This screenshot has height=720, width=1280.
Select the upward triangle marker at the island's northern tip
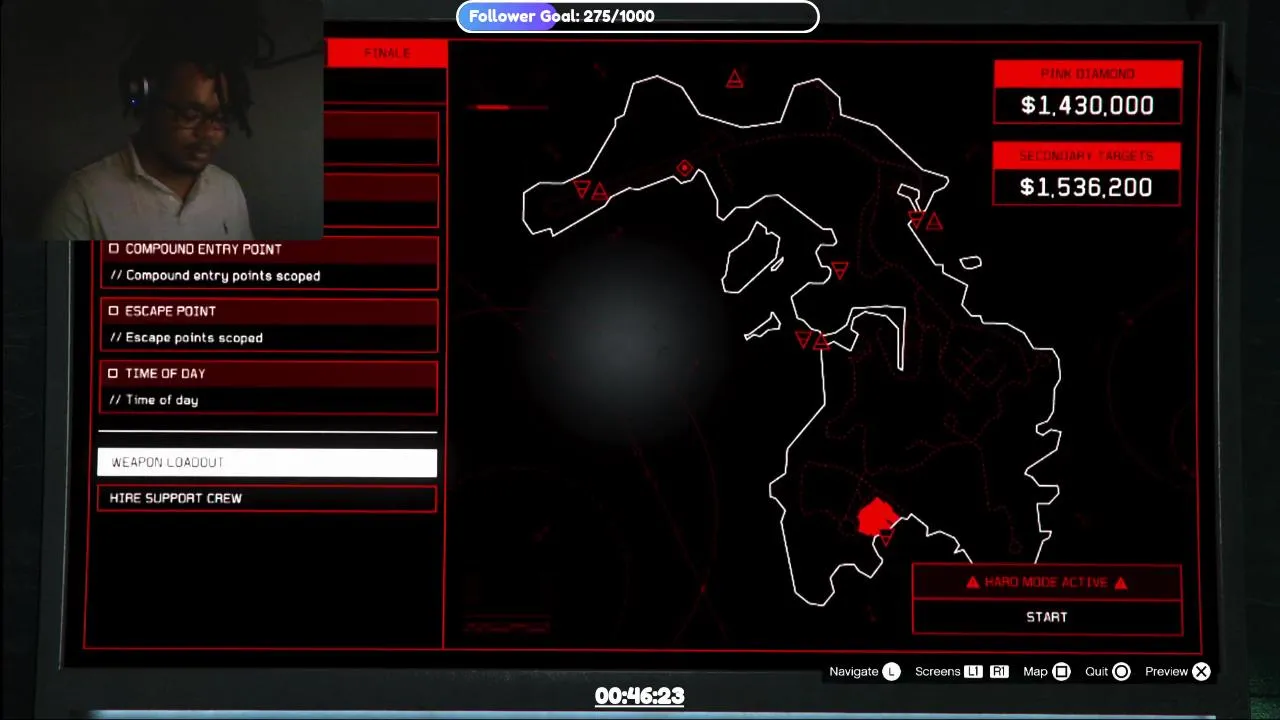735,78
